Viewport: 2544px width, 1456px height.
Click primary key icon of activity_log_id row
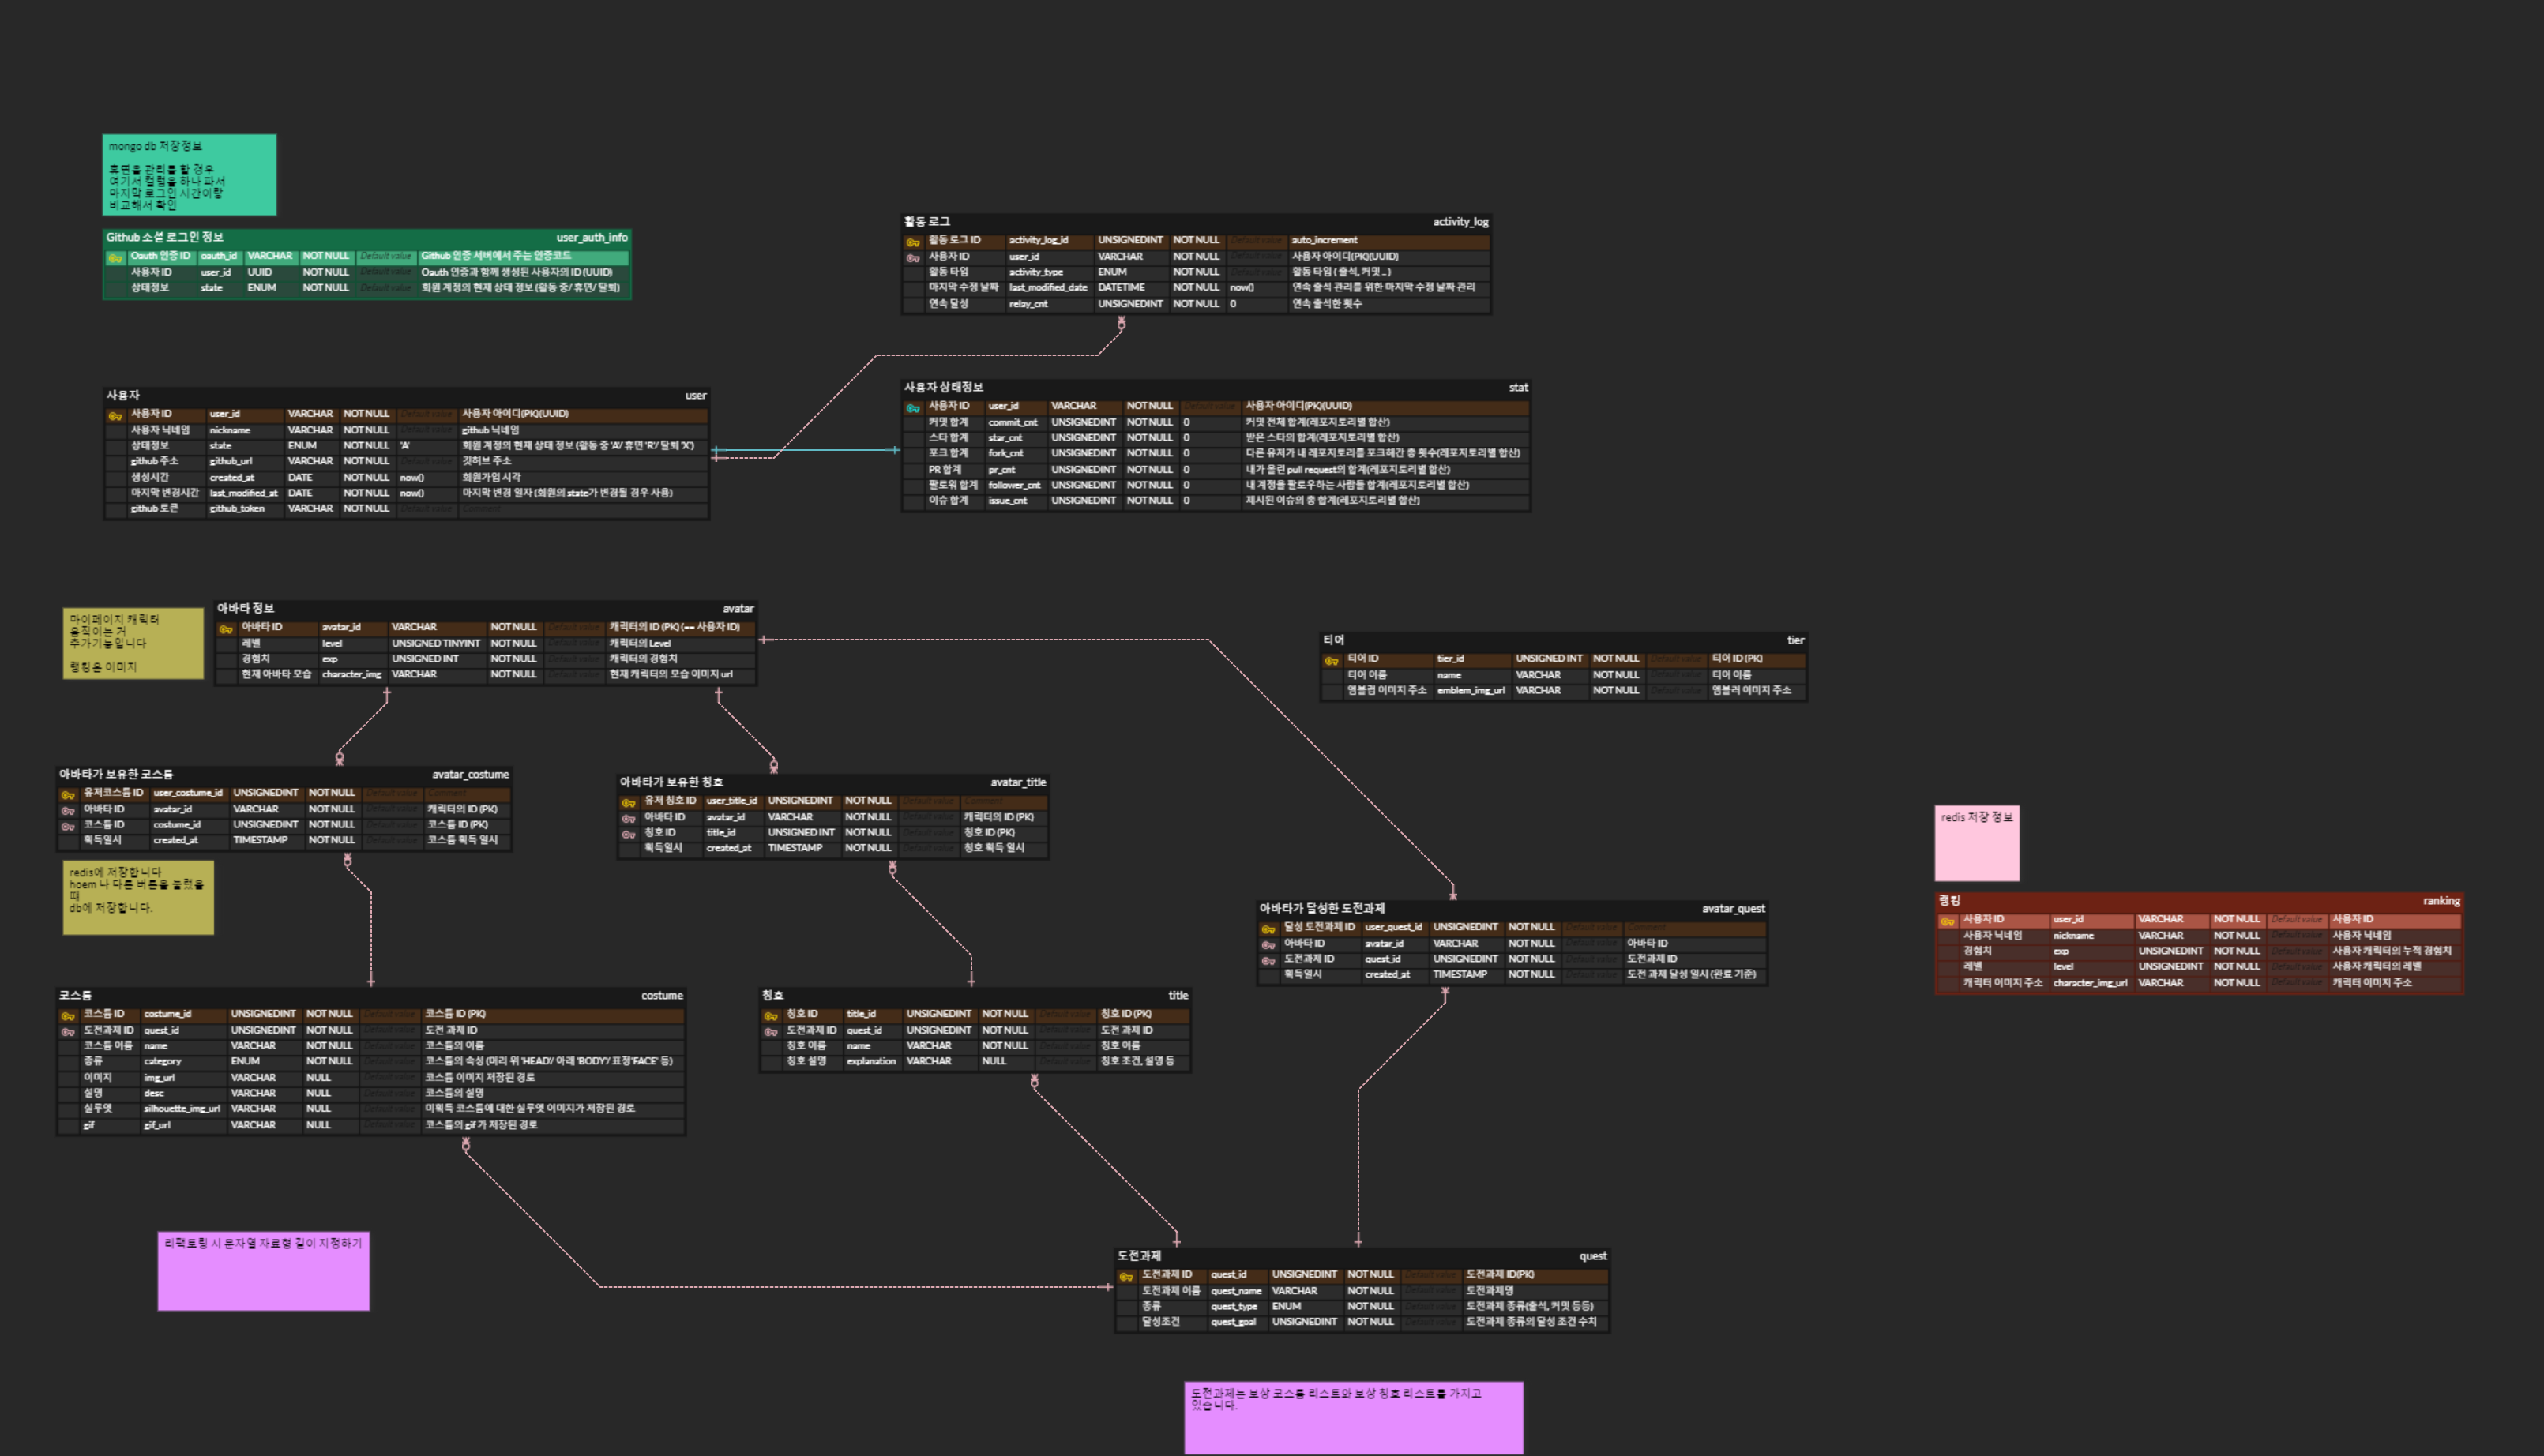click(x=913, y=242)
